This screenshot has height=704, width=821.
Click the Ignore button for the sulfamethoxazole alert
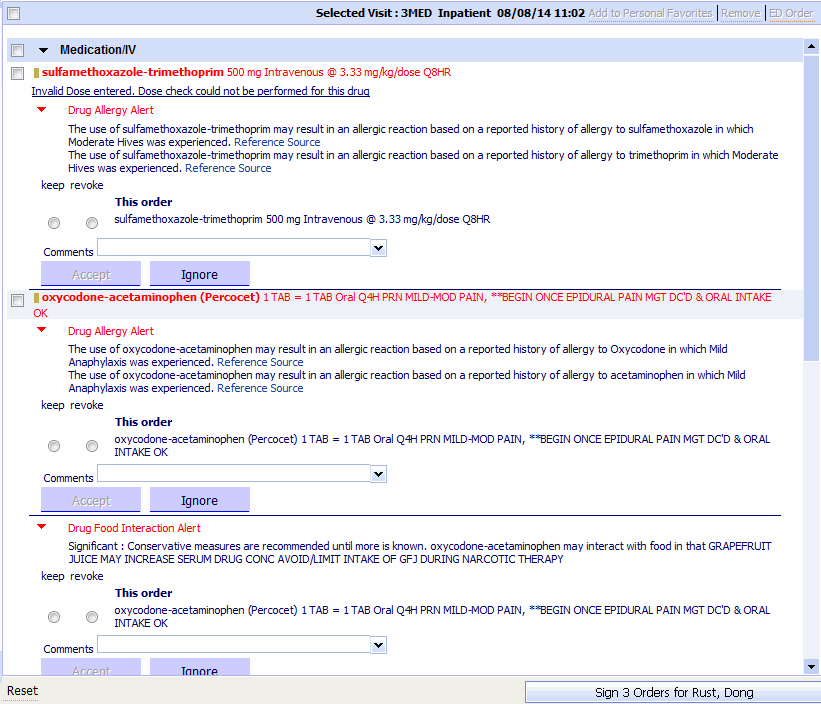point(199,273)
